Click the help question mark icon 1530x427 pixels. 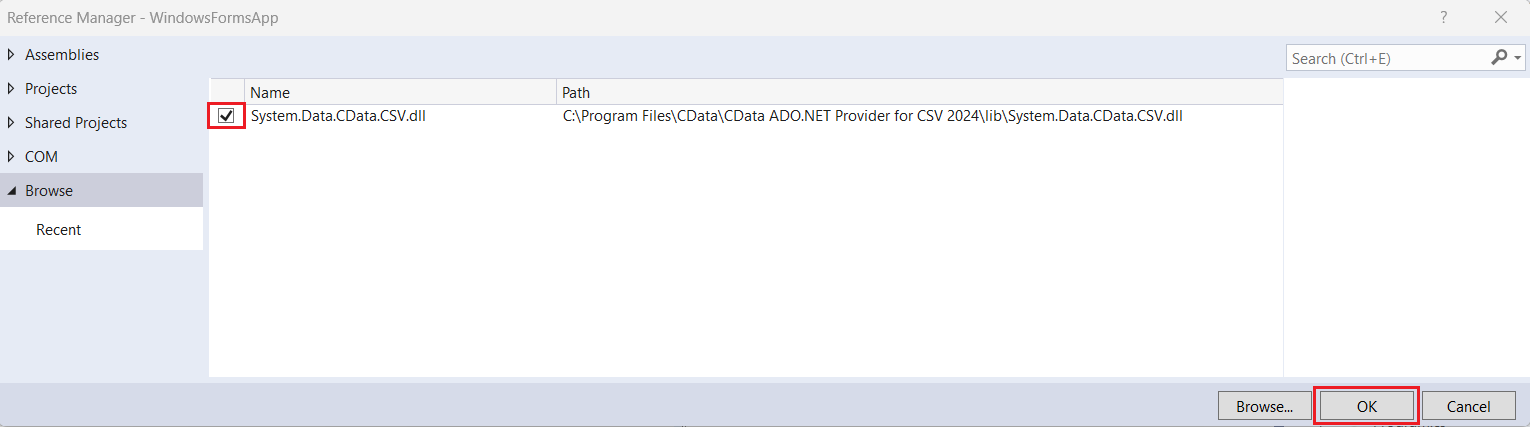point(1443,17)
